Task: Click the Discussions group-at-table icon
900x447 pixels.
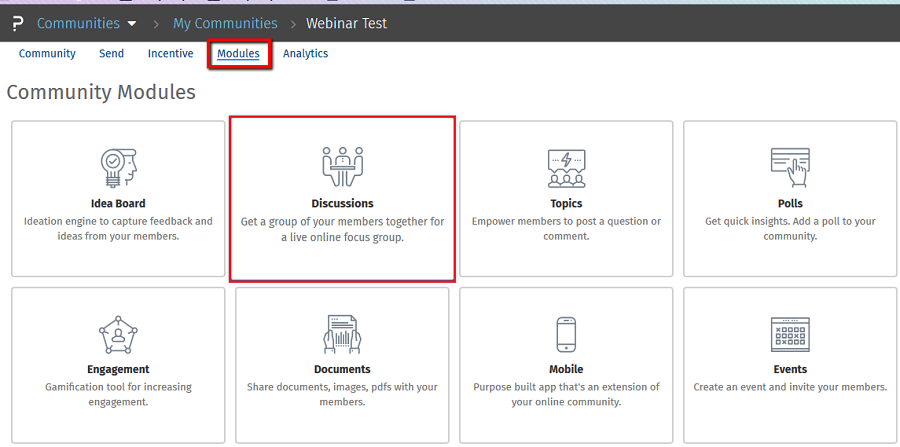Action: tap(343, 167)
